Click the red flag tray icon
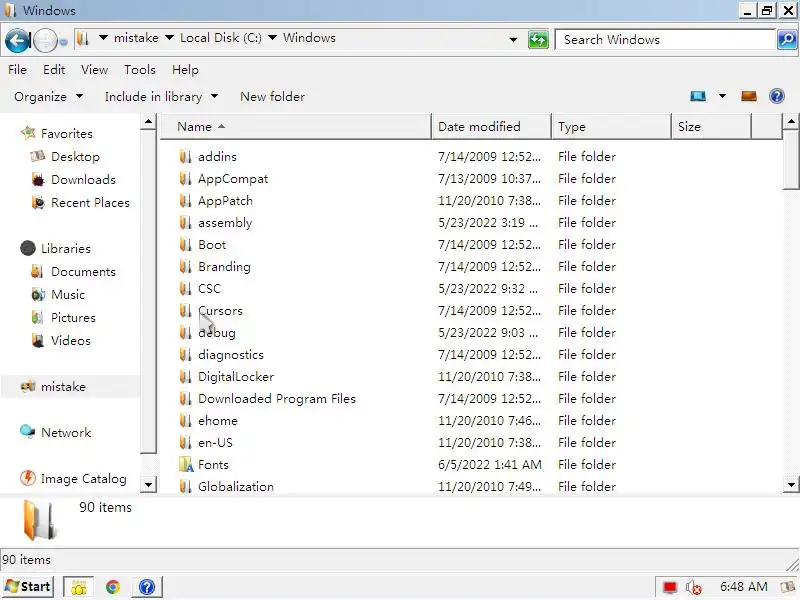Image resolution: width=800 pixels, height=600 pixels. (x=670, y=587)
